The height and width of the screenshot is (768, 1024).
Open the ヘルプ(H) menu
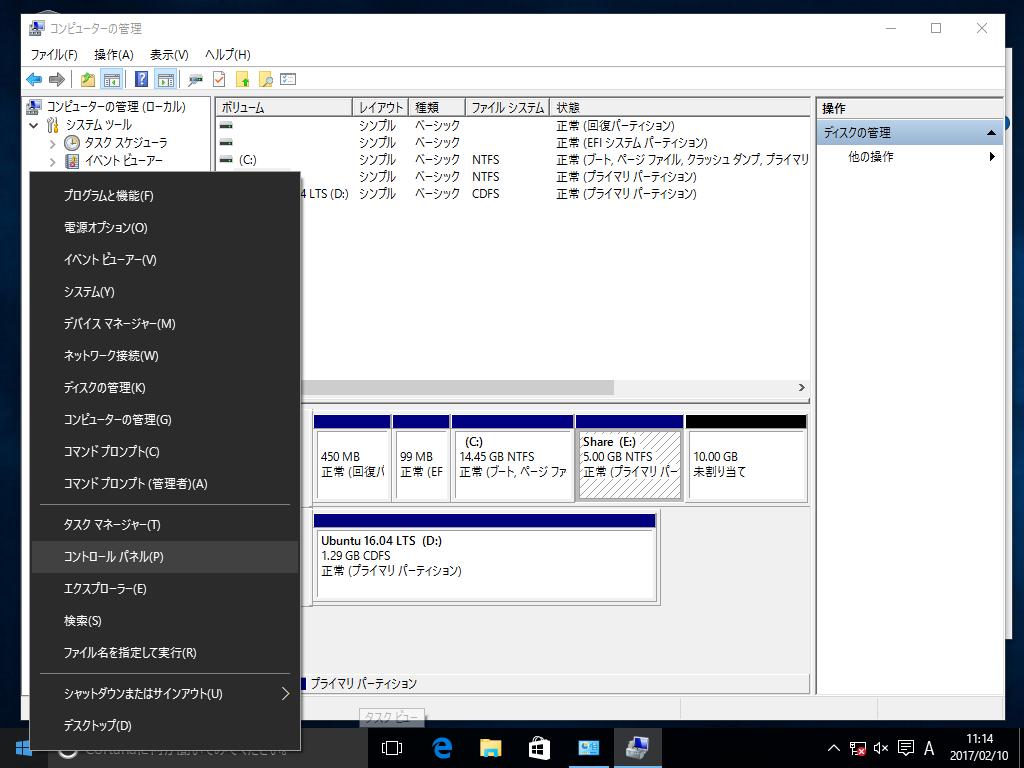click(227, 55)
